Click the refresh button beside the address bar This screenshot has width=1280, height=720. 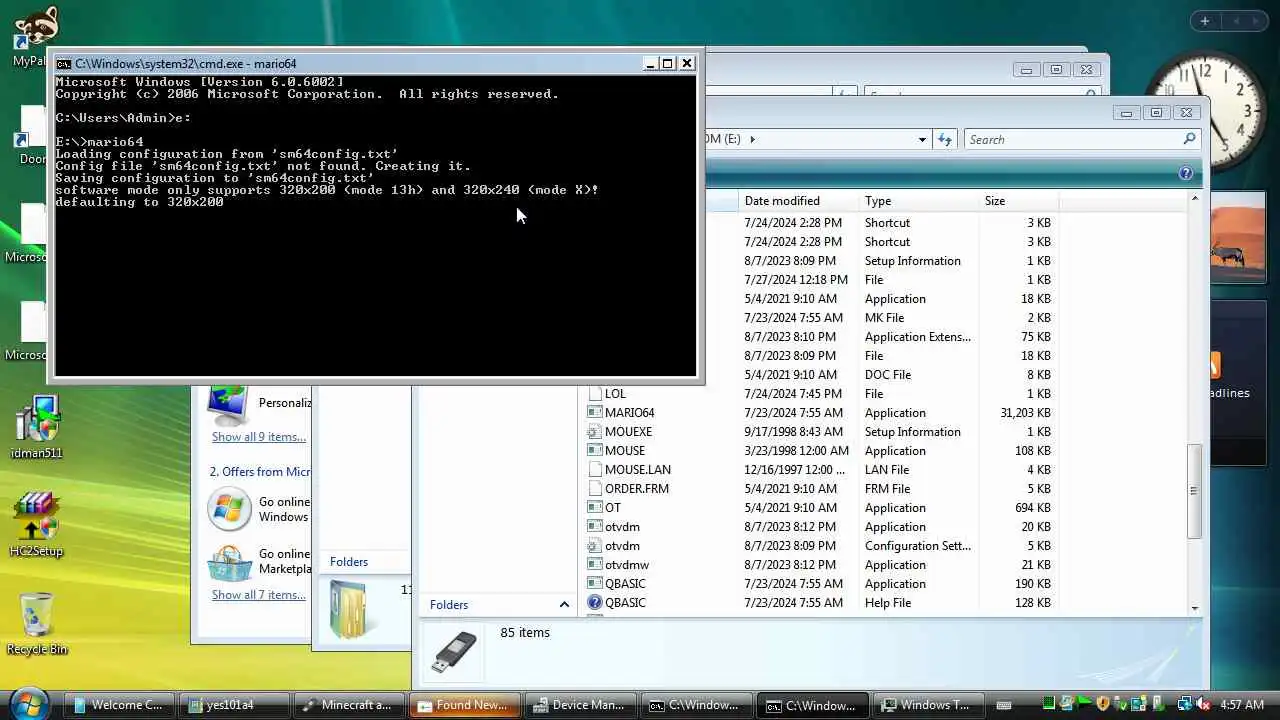pyautogui.click(x=944, y=139)
